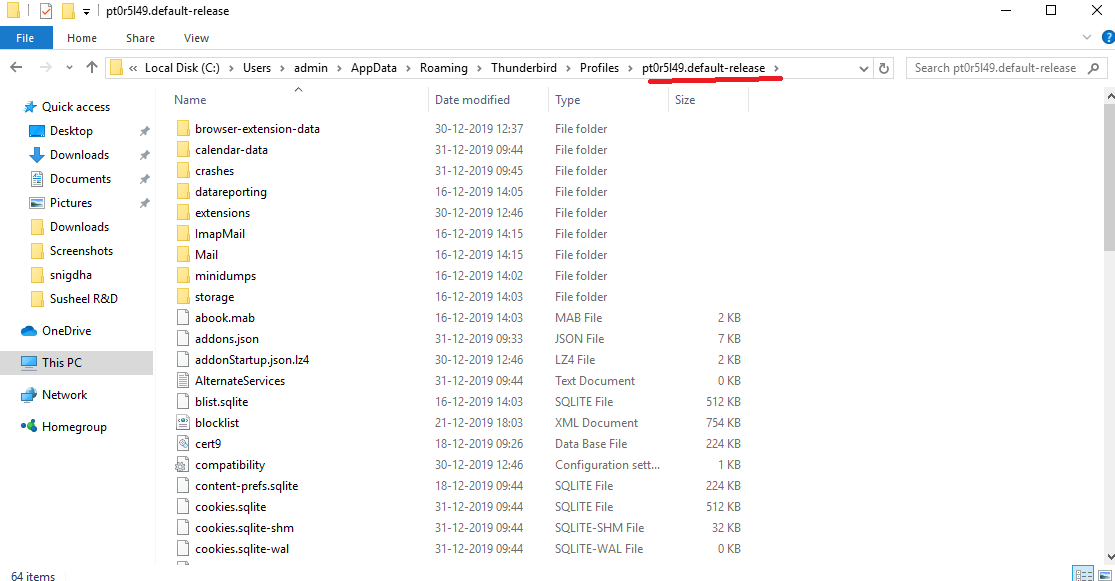Select the cookies.sqlite file name
The image size is (1115, 581).
[x=230, y=507]
